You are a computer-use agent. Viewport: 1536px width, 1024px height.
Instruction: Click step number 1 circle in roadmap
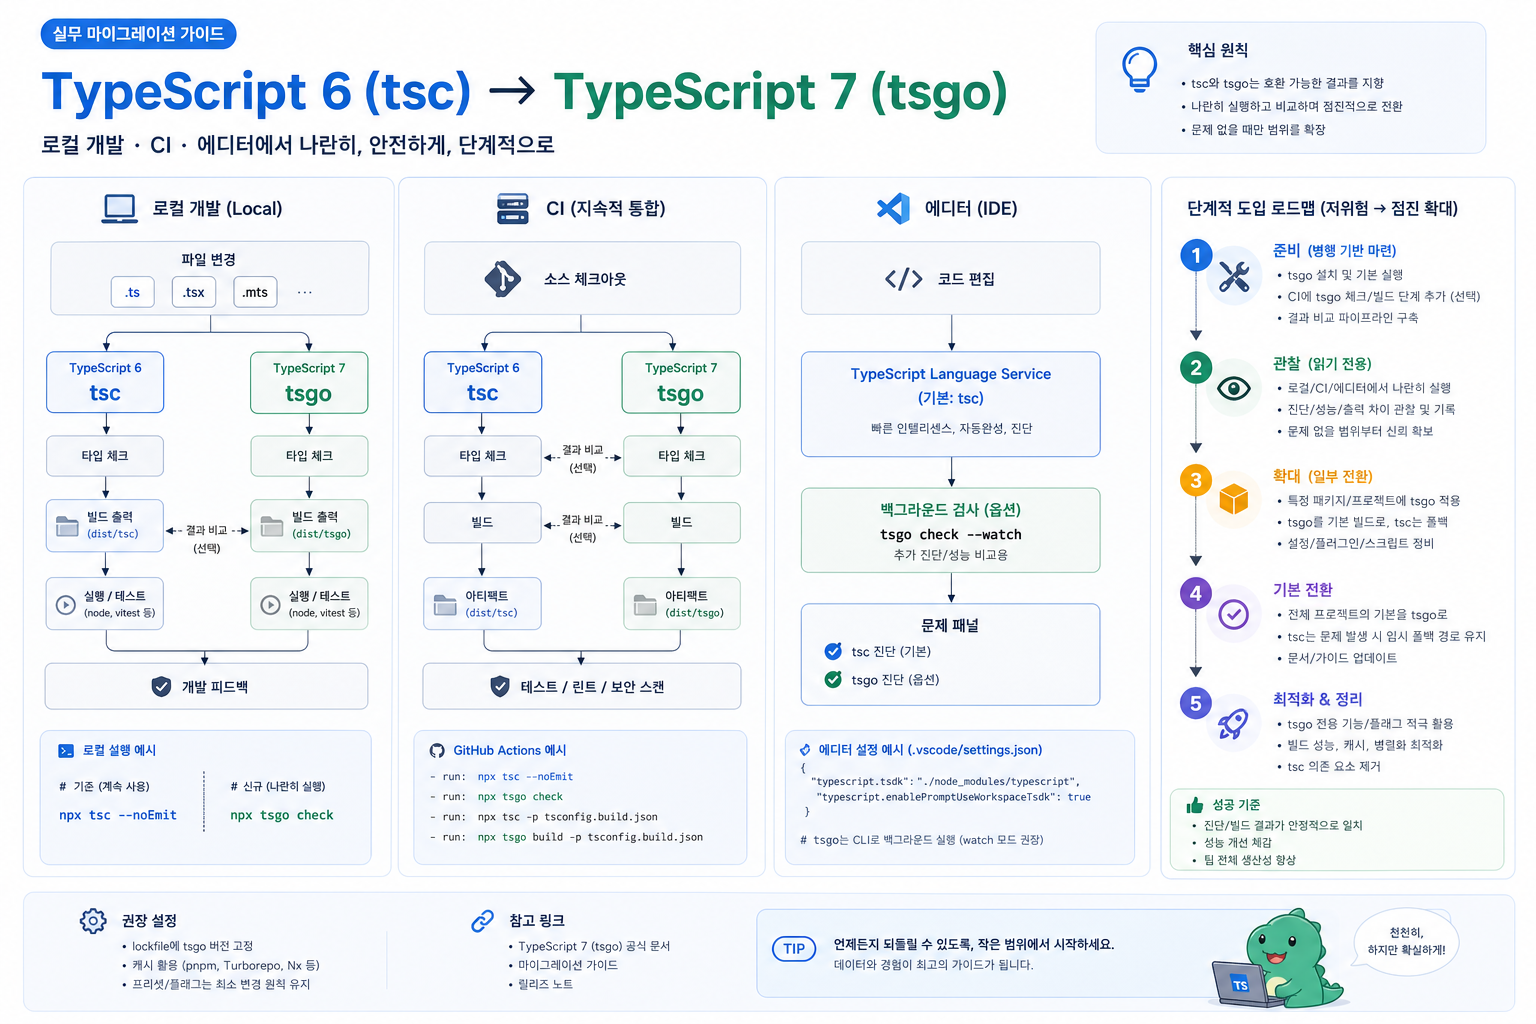1196,255
